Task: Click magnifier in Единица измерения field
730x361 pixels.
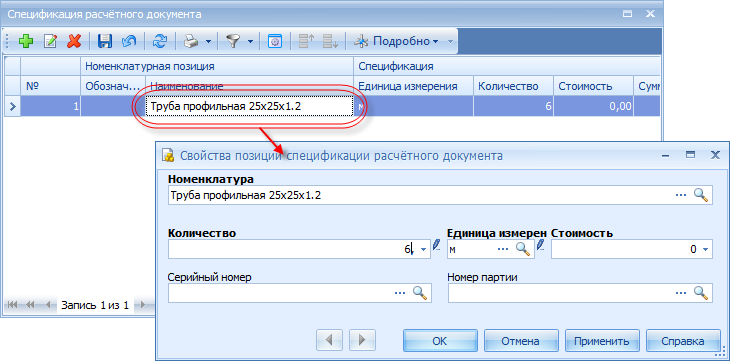Action: [x=523, y=249]
